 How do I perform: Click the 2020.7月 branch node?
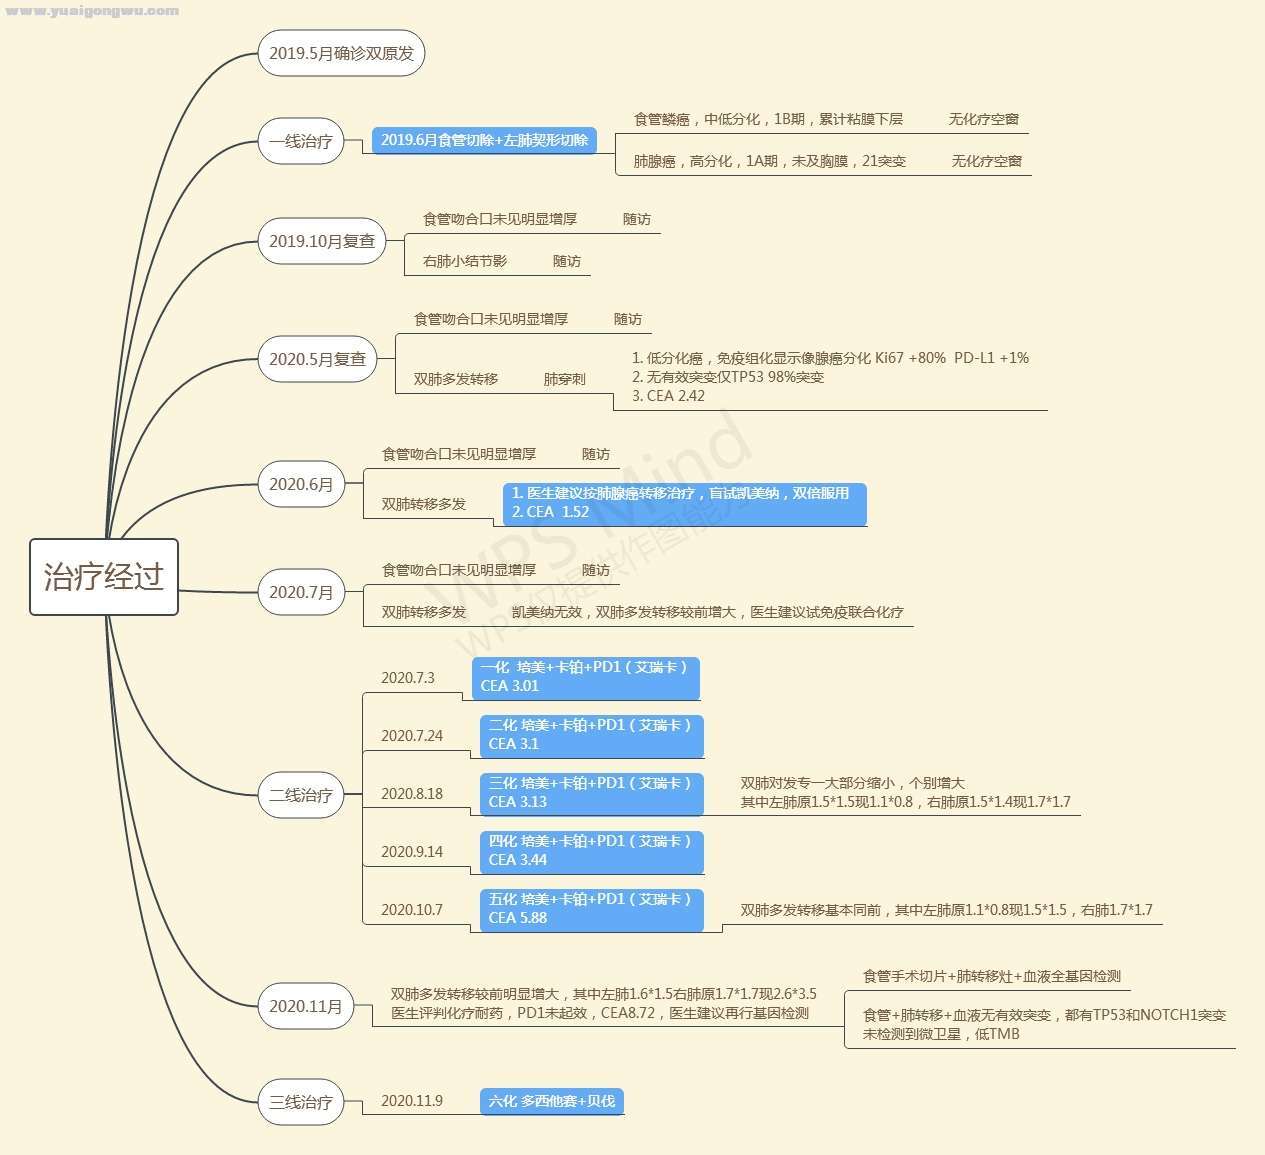point(300,592)
